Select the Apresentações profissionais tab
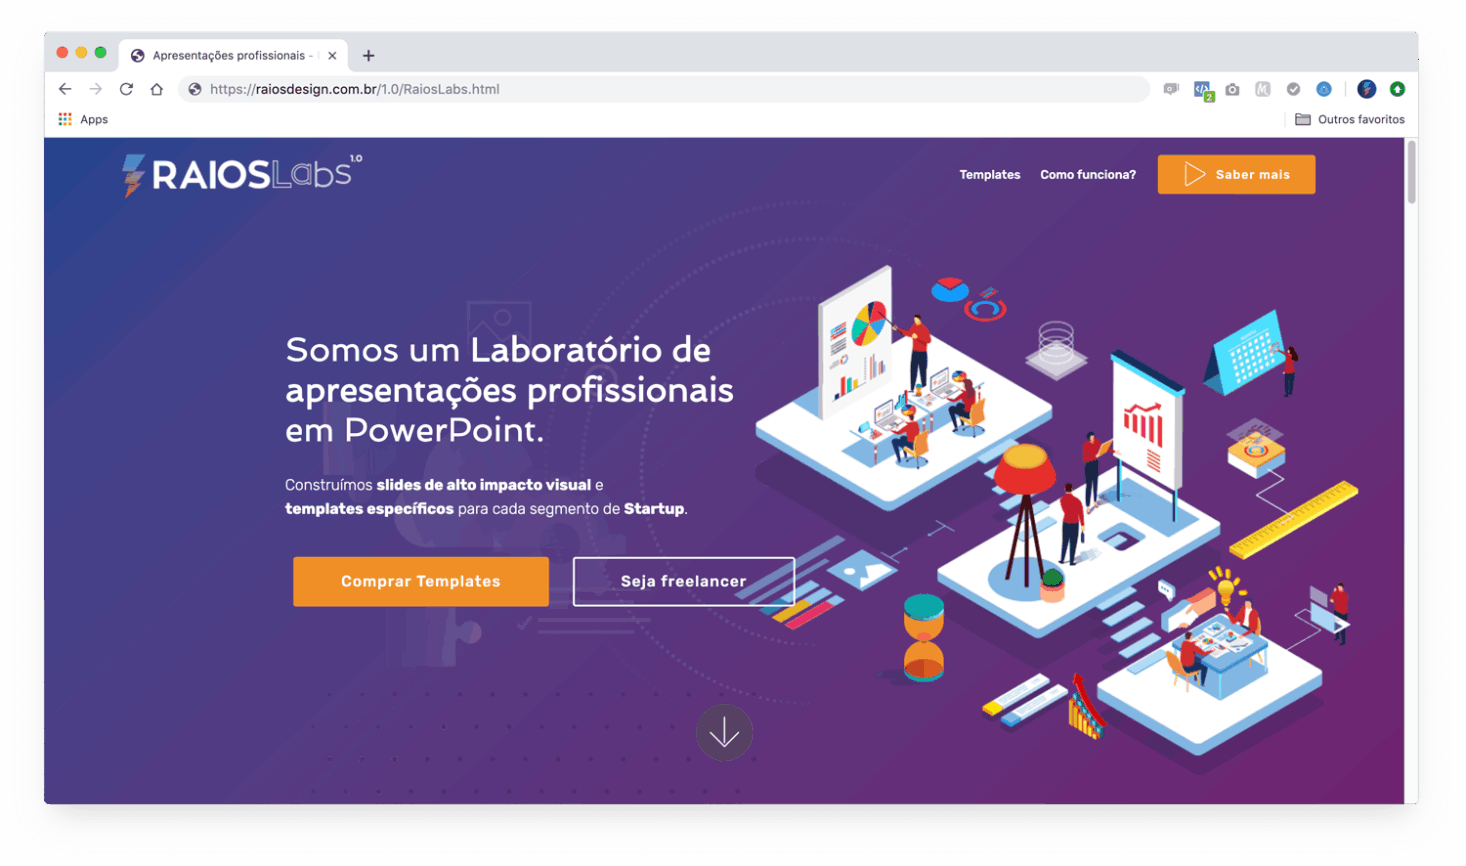 pos(233,56)
